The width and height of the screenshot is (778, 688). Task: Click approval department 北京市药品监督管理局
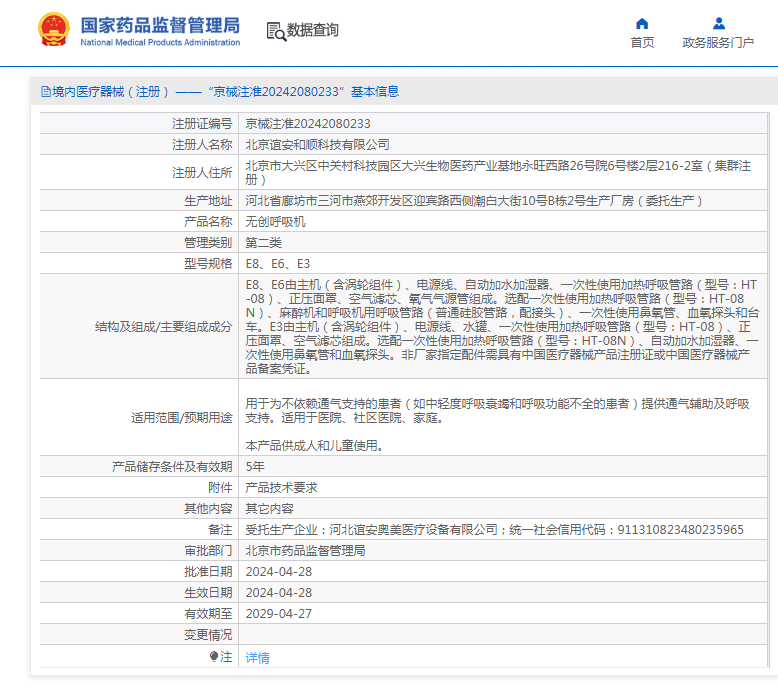305,550
